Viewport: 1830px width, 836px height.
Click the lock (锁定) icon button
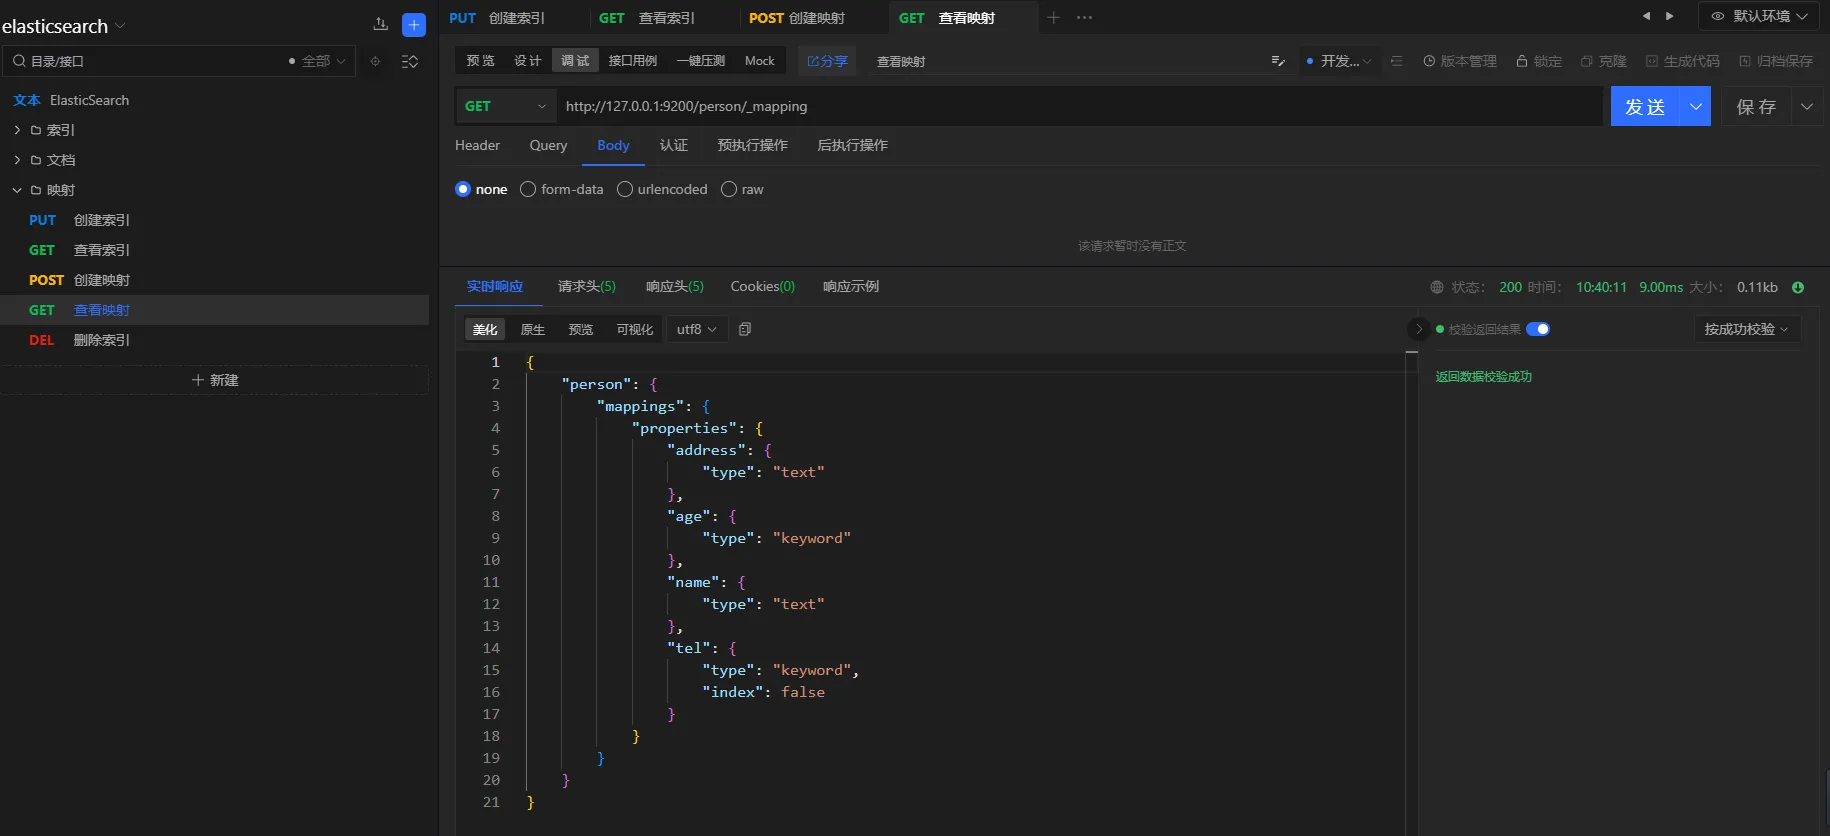[x=1538, y=61]
